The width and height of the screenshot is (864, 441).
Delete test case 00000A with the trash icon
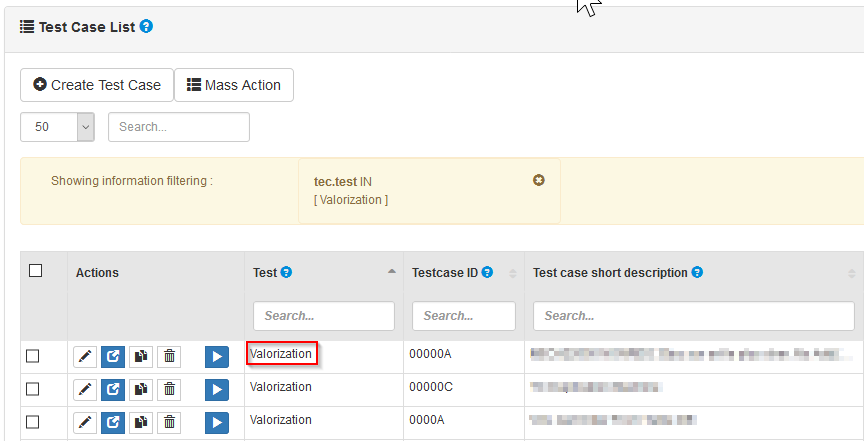169,357
